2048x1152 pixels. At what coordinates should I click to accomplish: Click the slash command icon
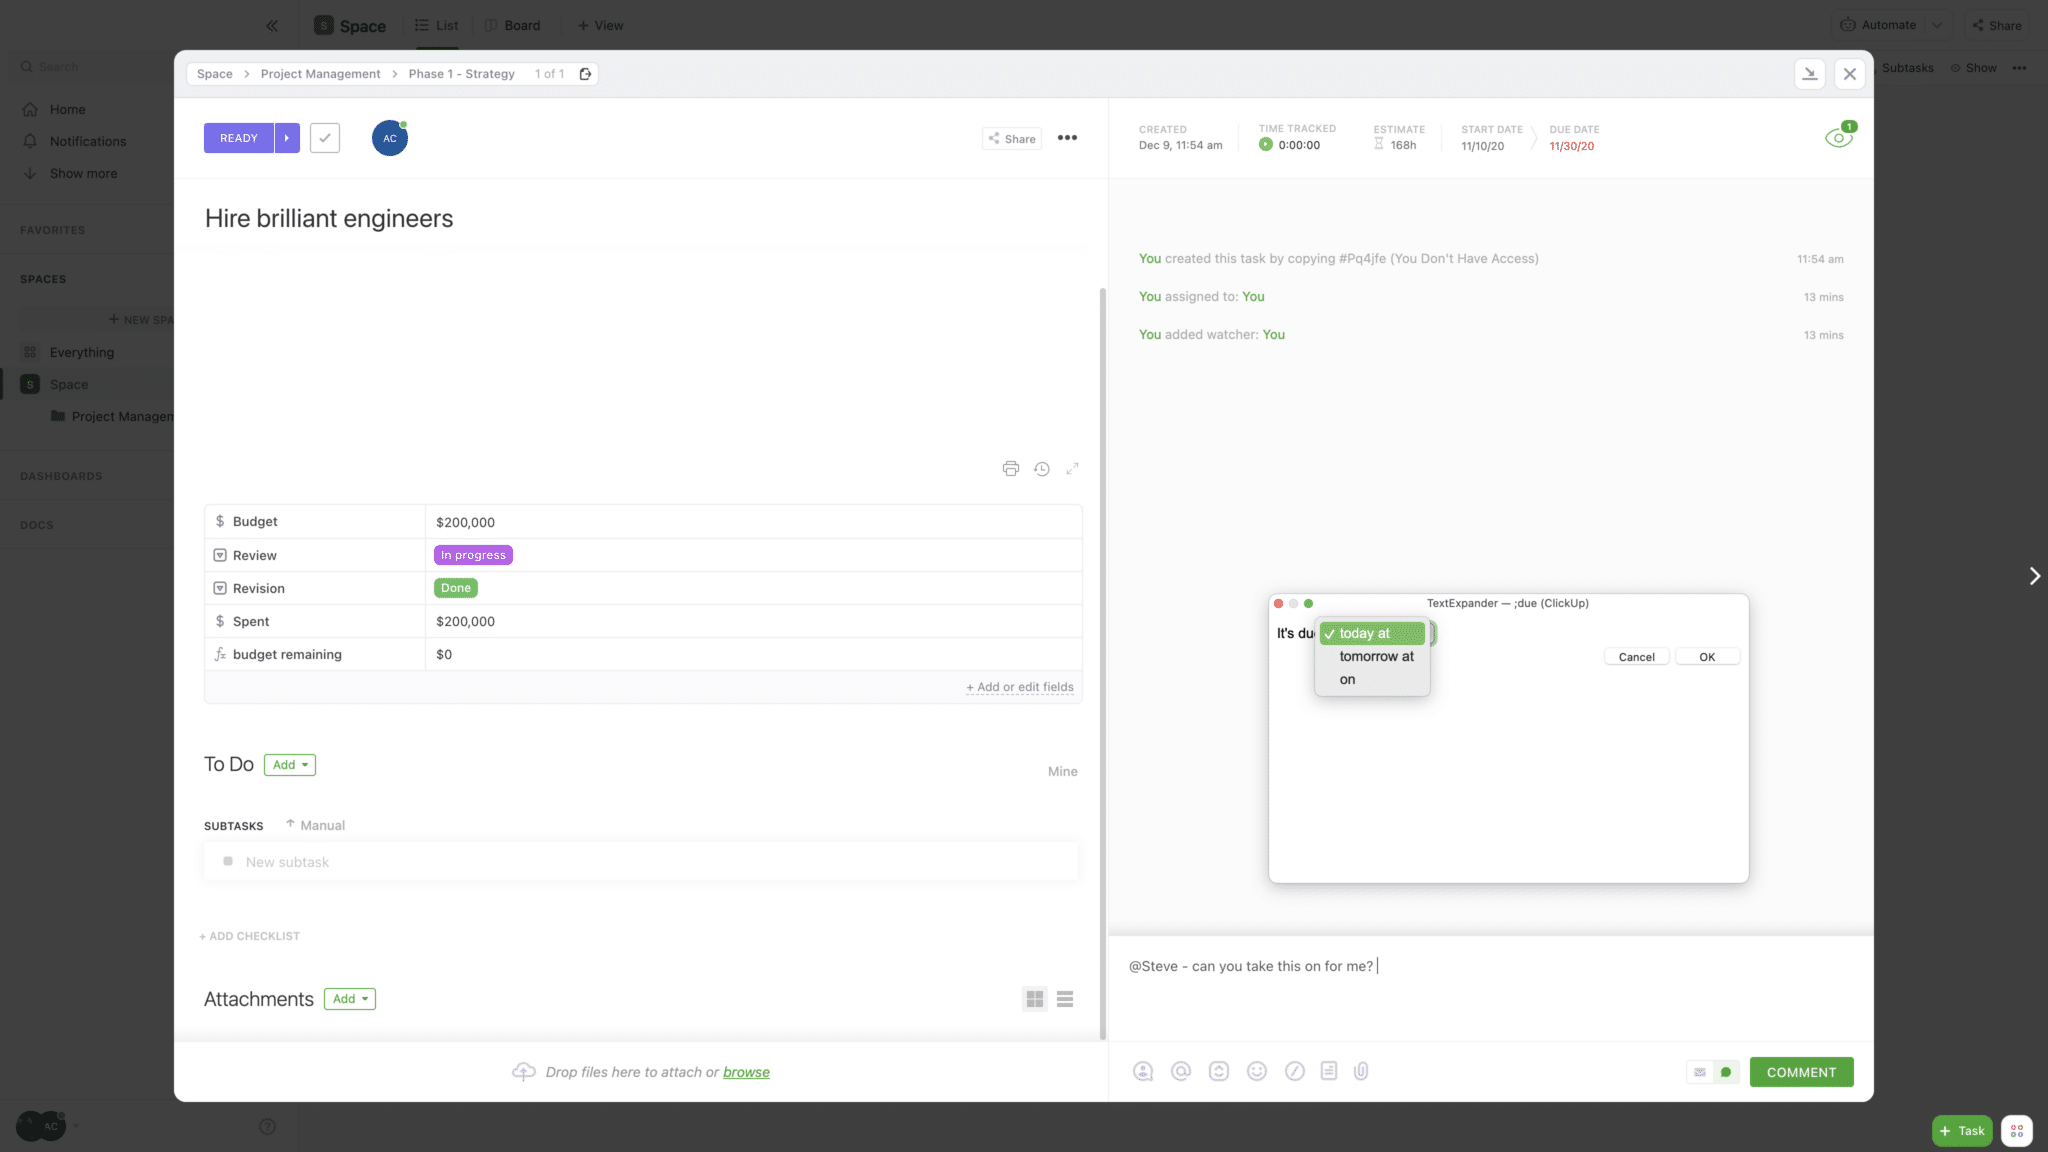coord(1295,1071)
